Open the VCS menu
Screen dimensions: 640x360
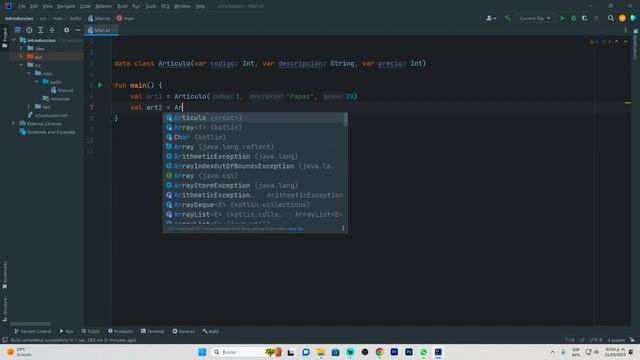(165, 6)
